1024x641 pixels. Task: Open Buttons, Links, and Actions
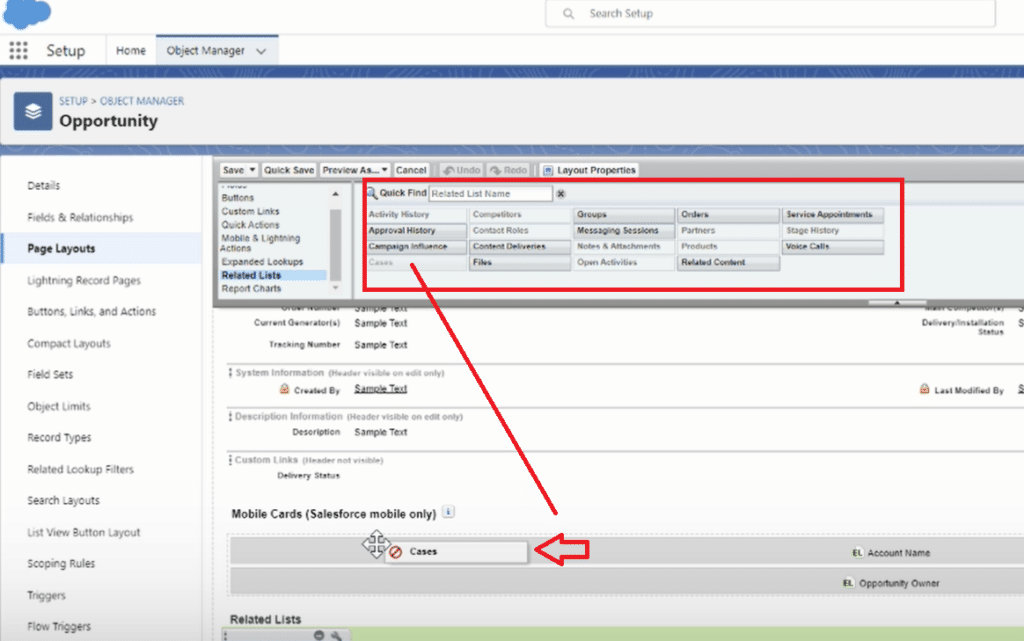pyautogui.click(x=91, y=312)
